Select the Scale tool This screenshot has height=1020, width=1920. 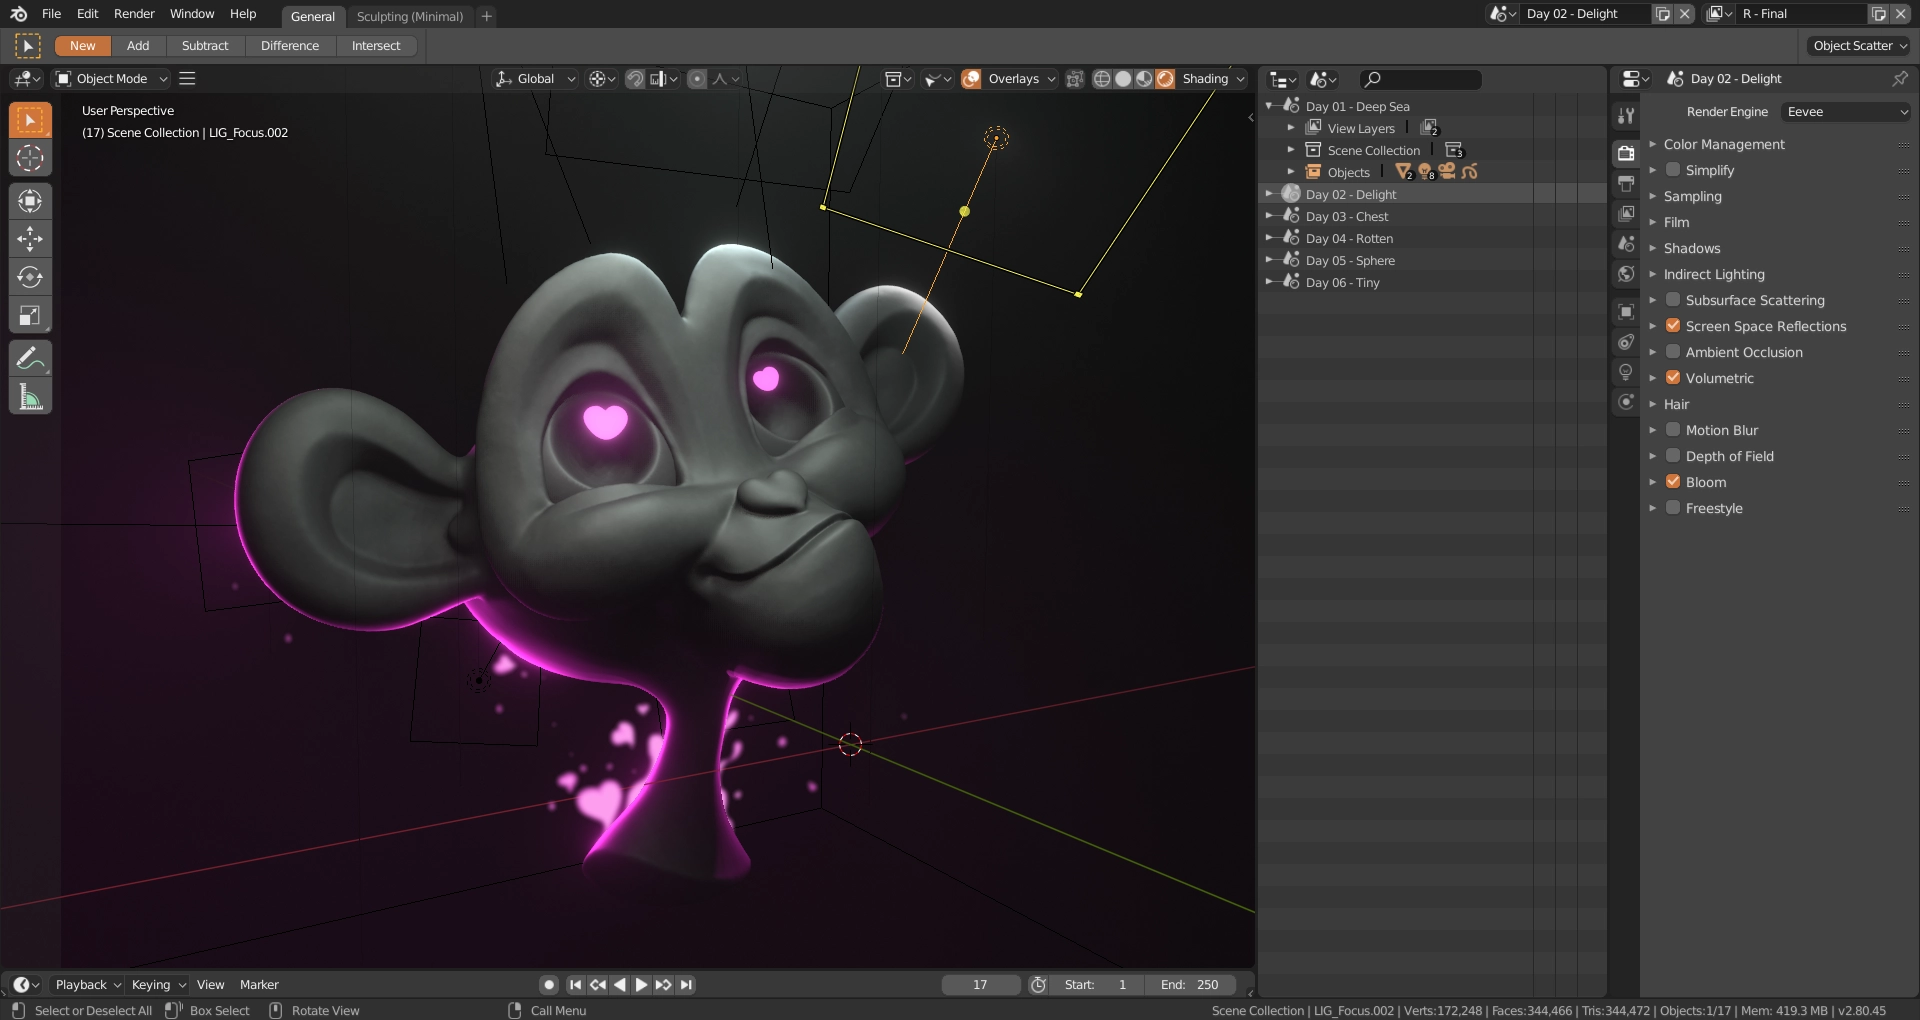click(30, 316)
